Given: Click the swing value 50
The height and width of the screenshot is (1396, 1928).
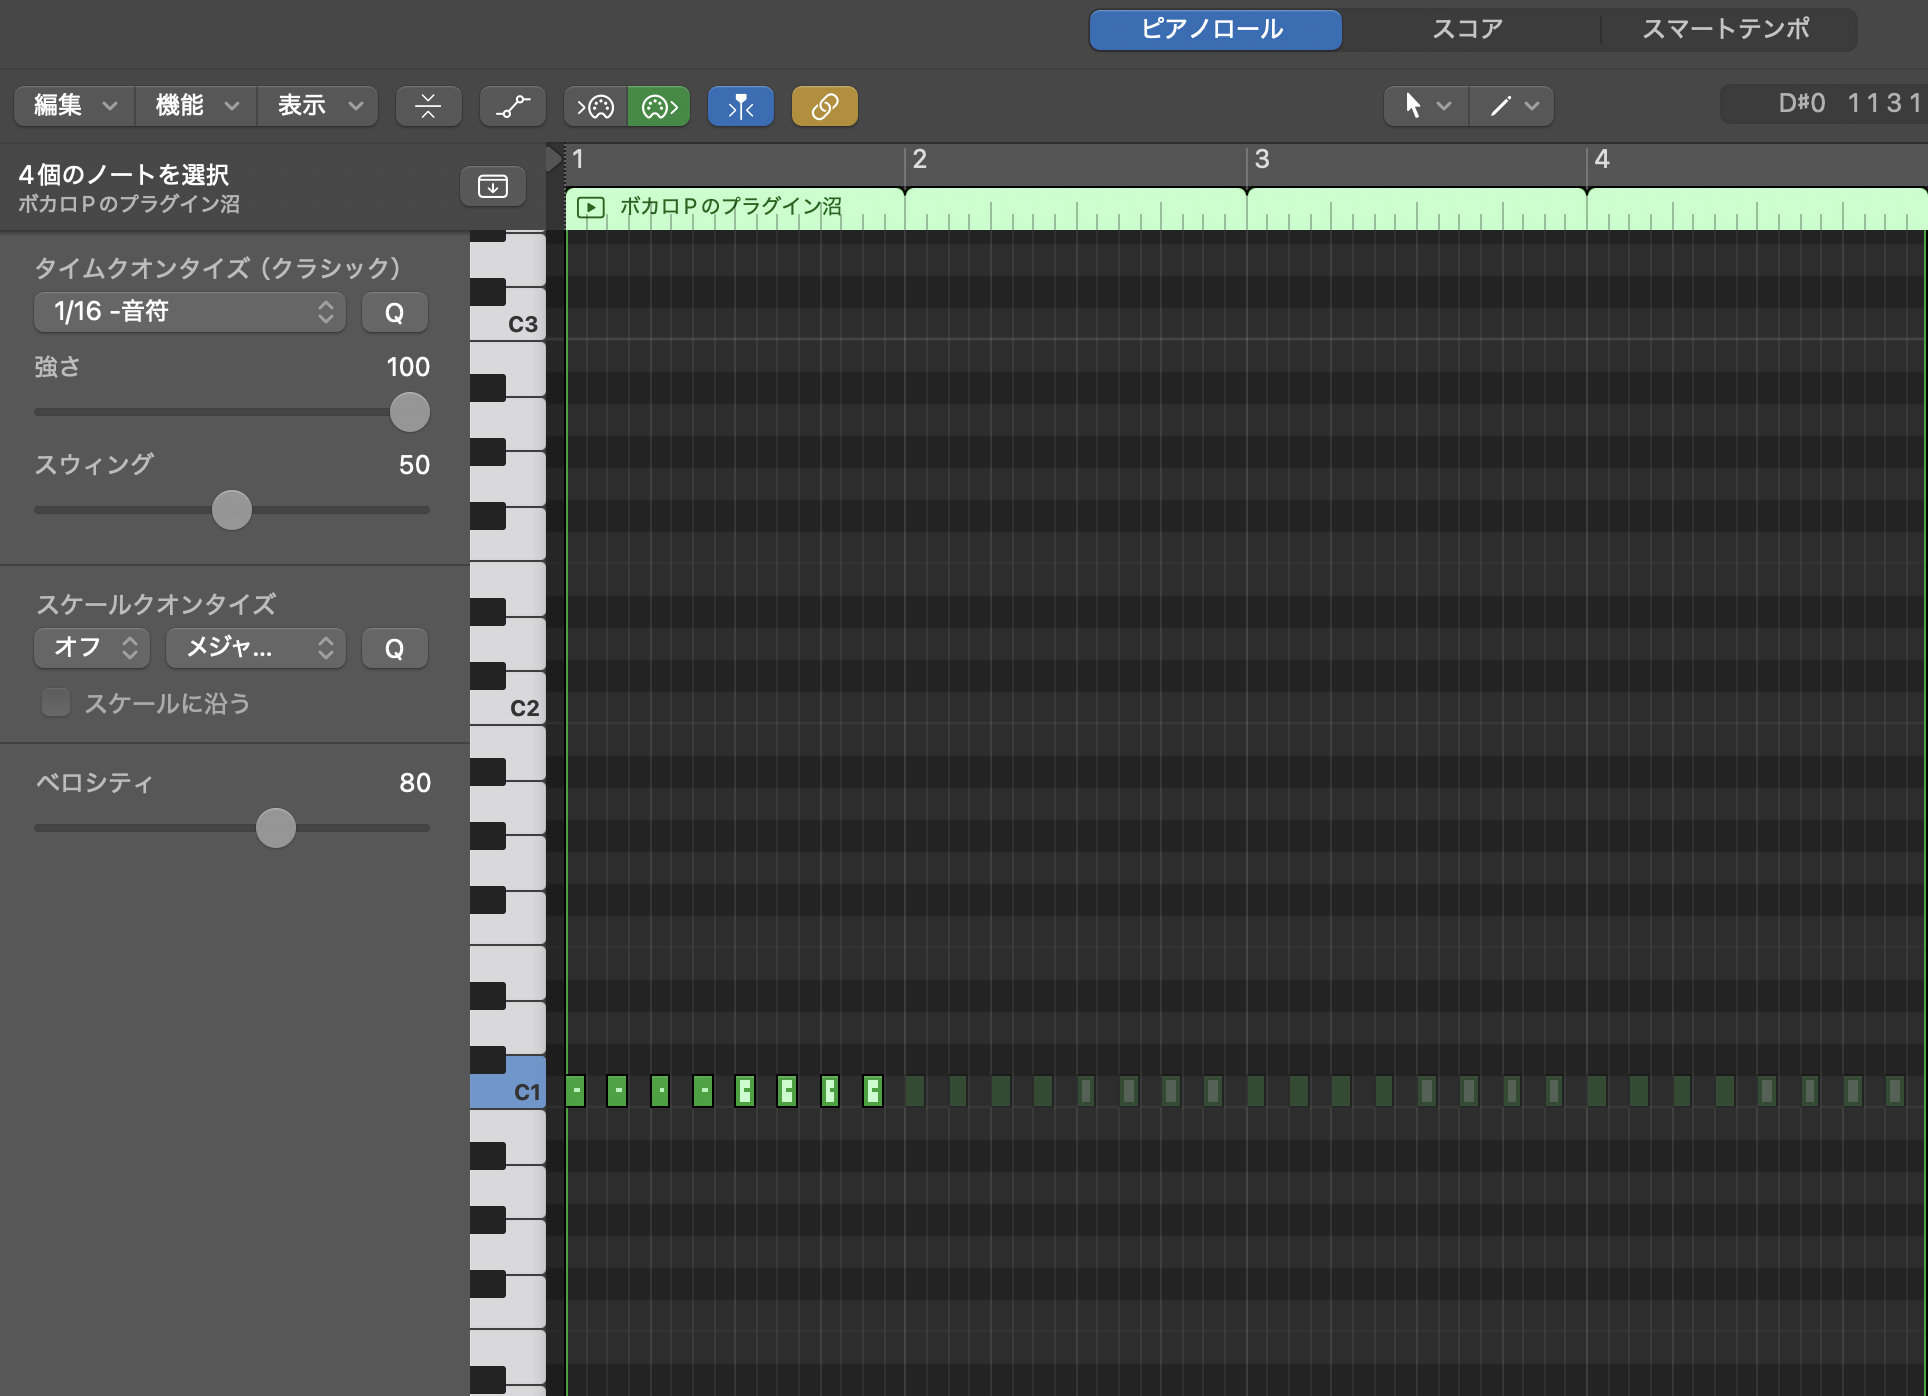Looking at the screenshot, I should coord(414,465).
